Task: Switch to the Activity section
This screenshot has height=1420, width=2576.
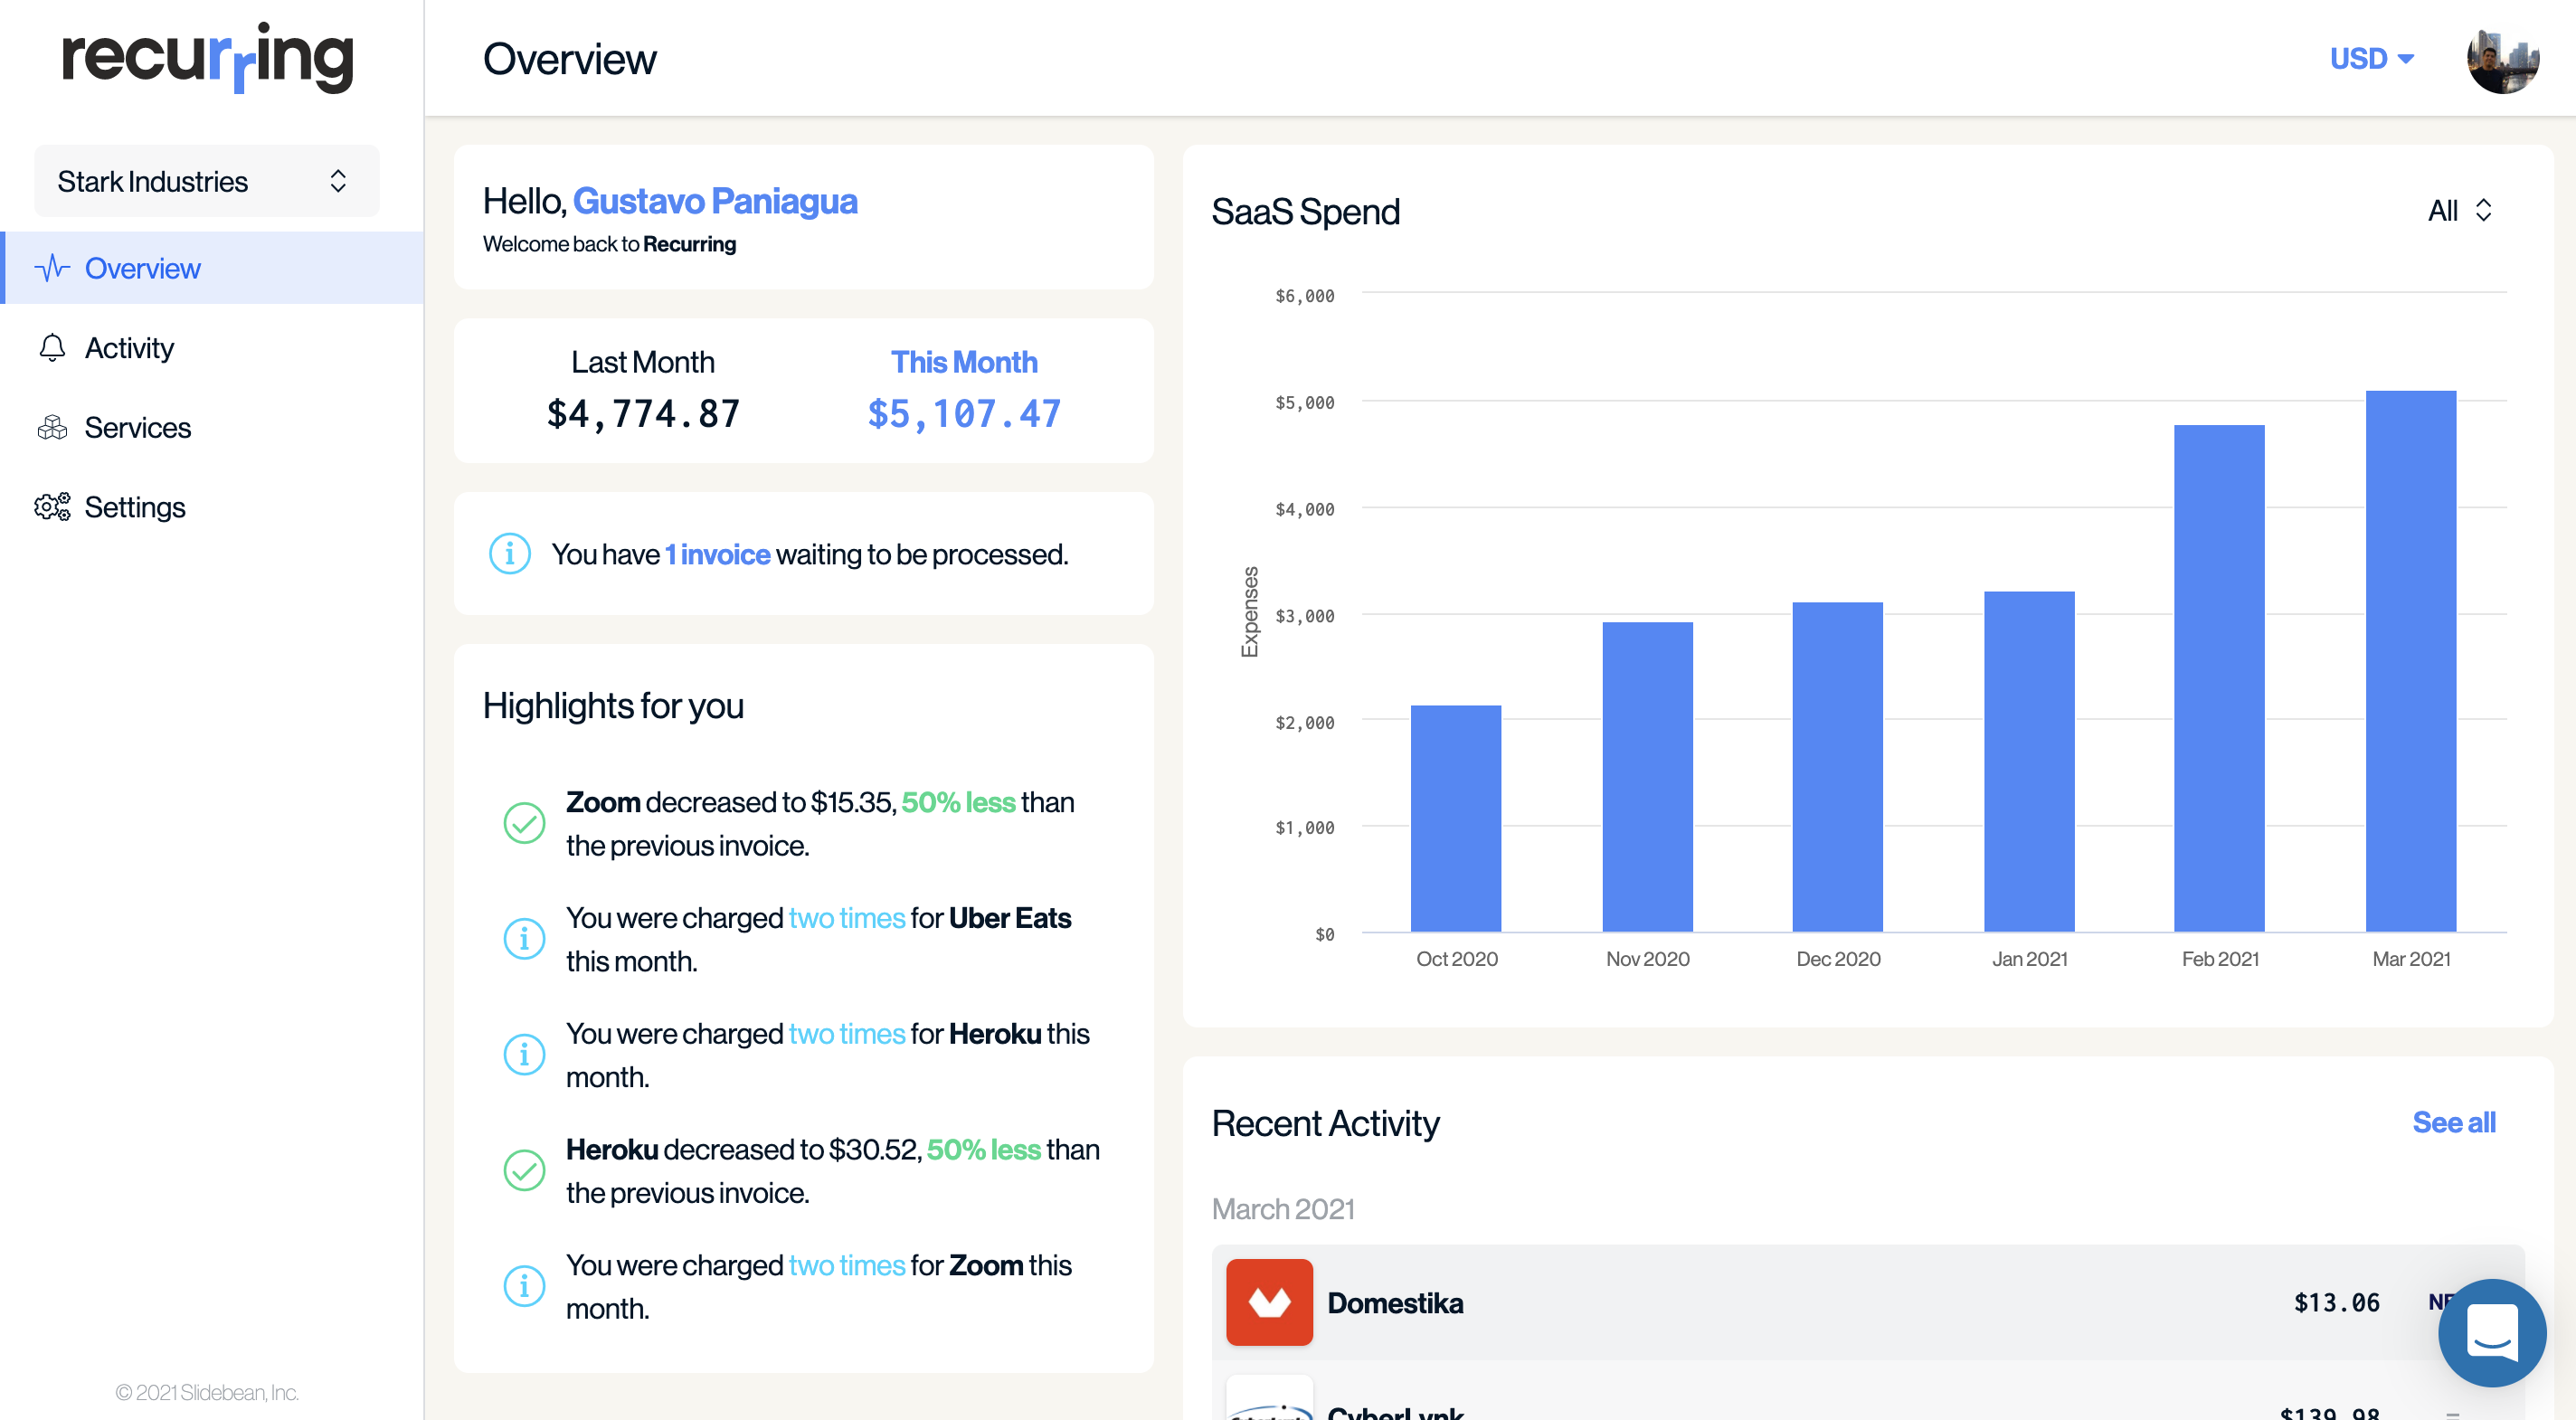Action: click(x=130, y=348)
